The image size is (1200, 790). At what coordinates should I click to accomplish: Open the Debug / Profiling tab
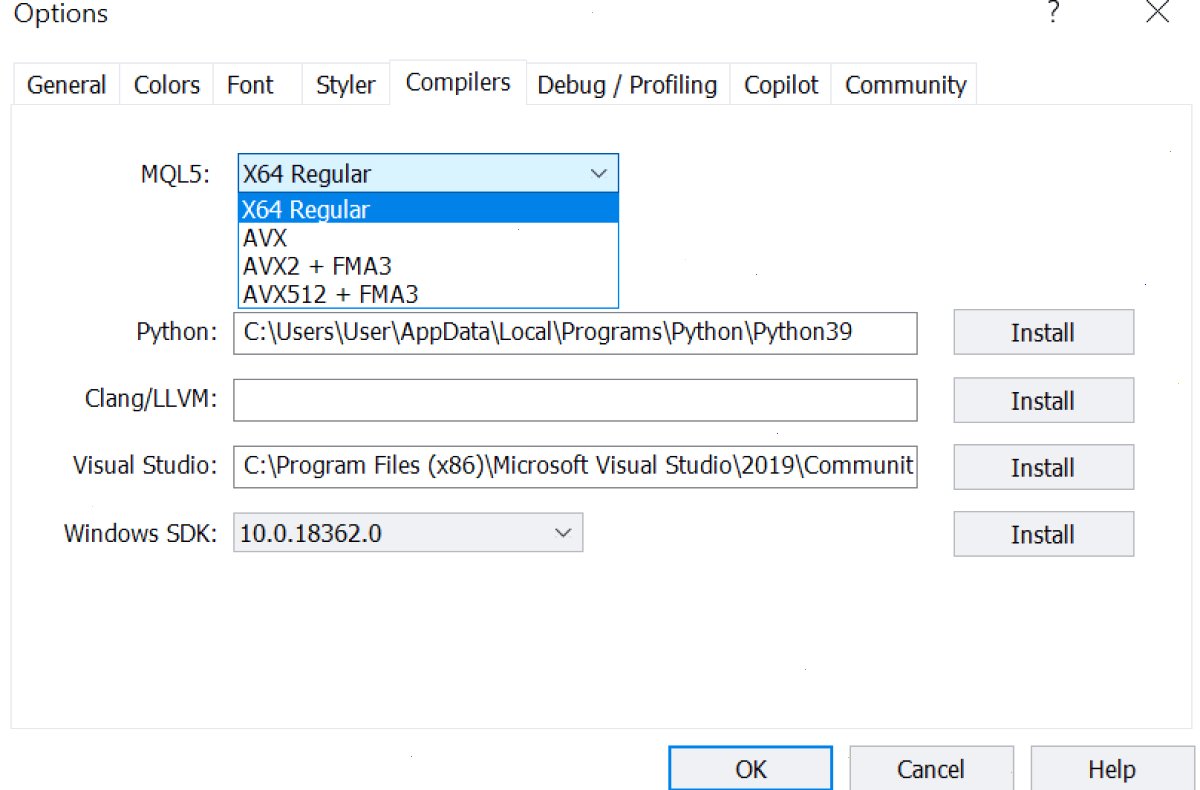pos(627,85)
